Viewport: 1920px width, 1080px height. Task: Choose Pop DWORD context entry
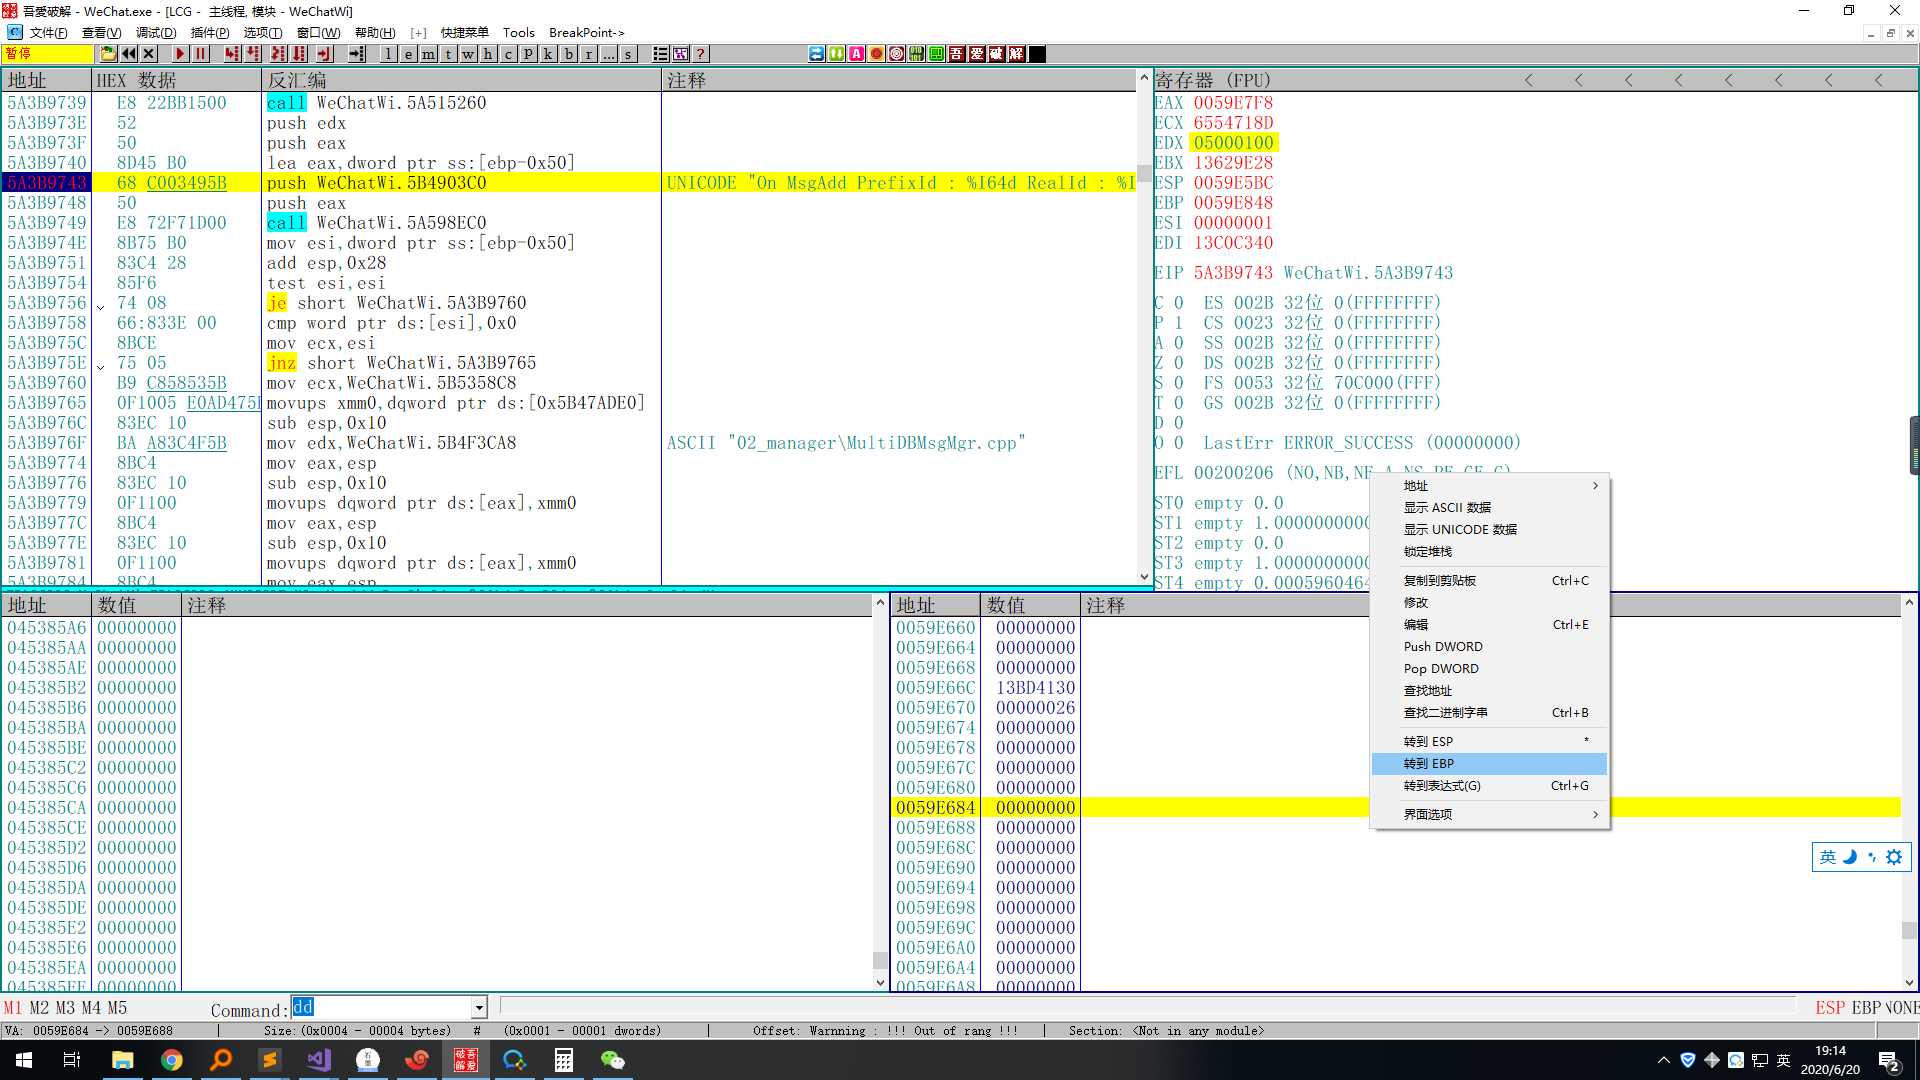[x=1490, y=669]
